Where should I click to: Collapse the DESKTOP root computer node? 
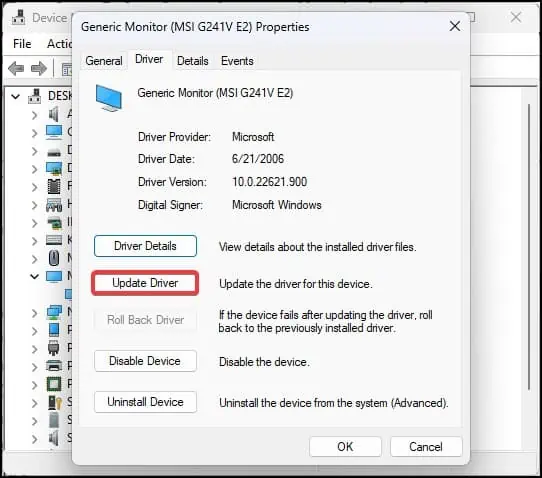[16, 96]
